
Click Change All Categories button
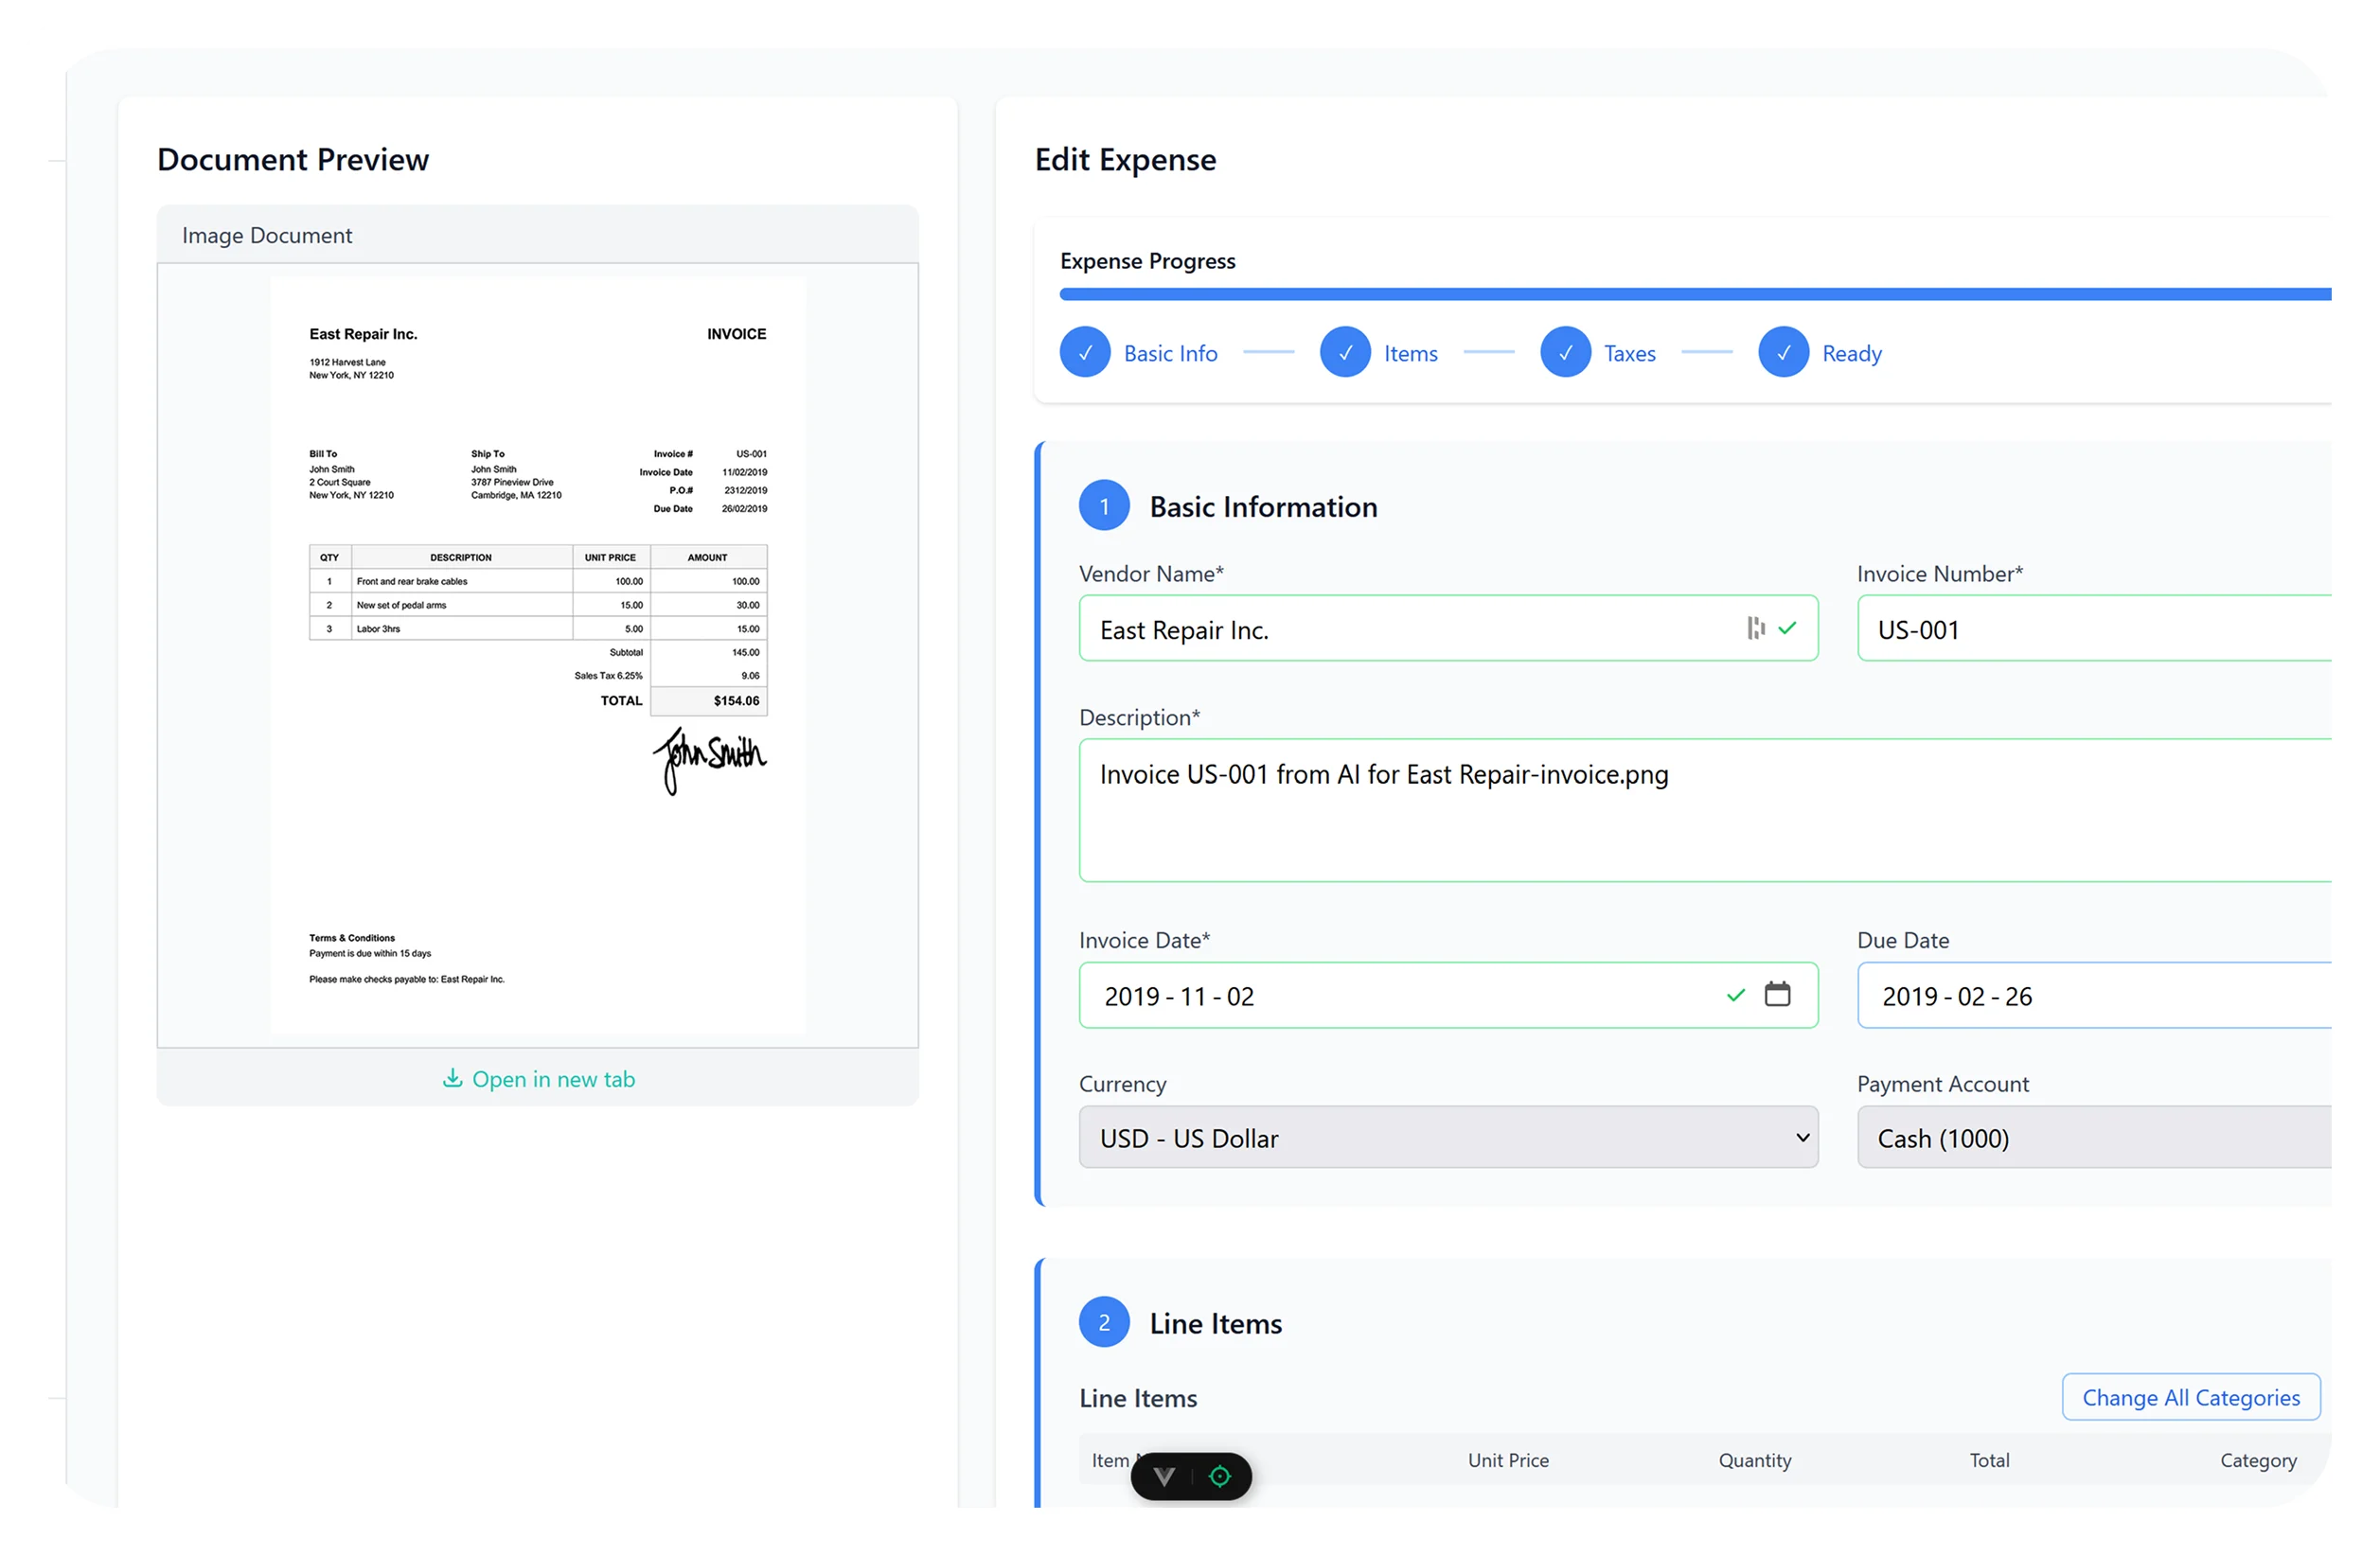2190,1397
